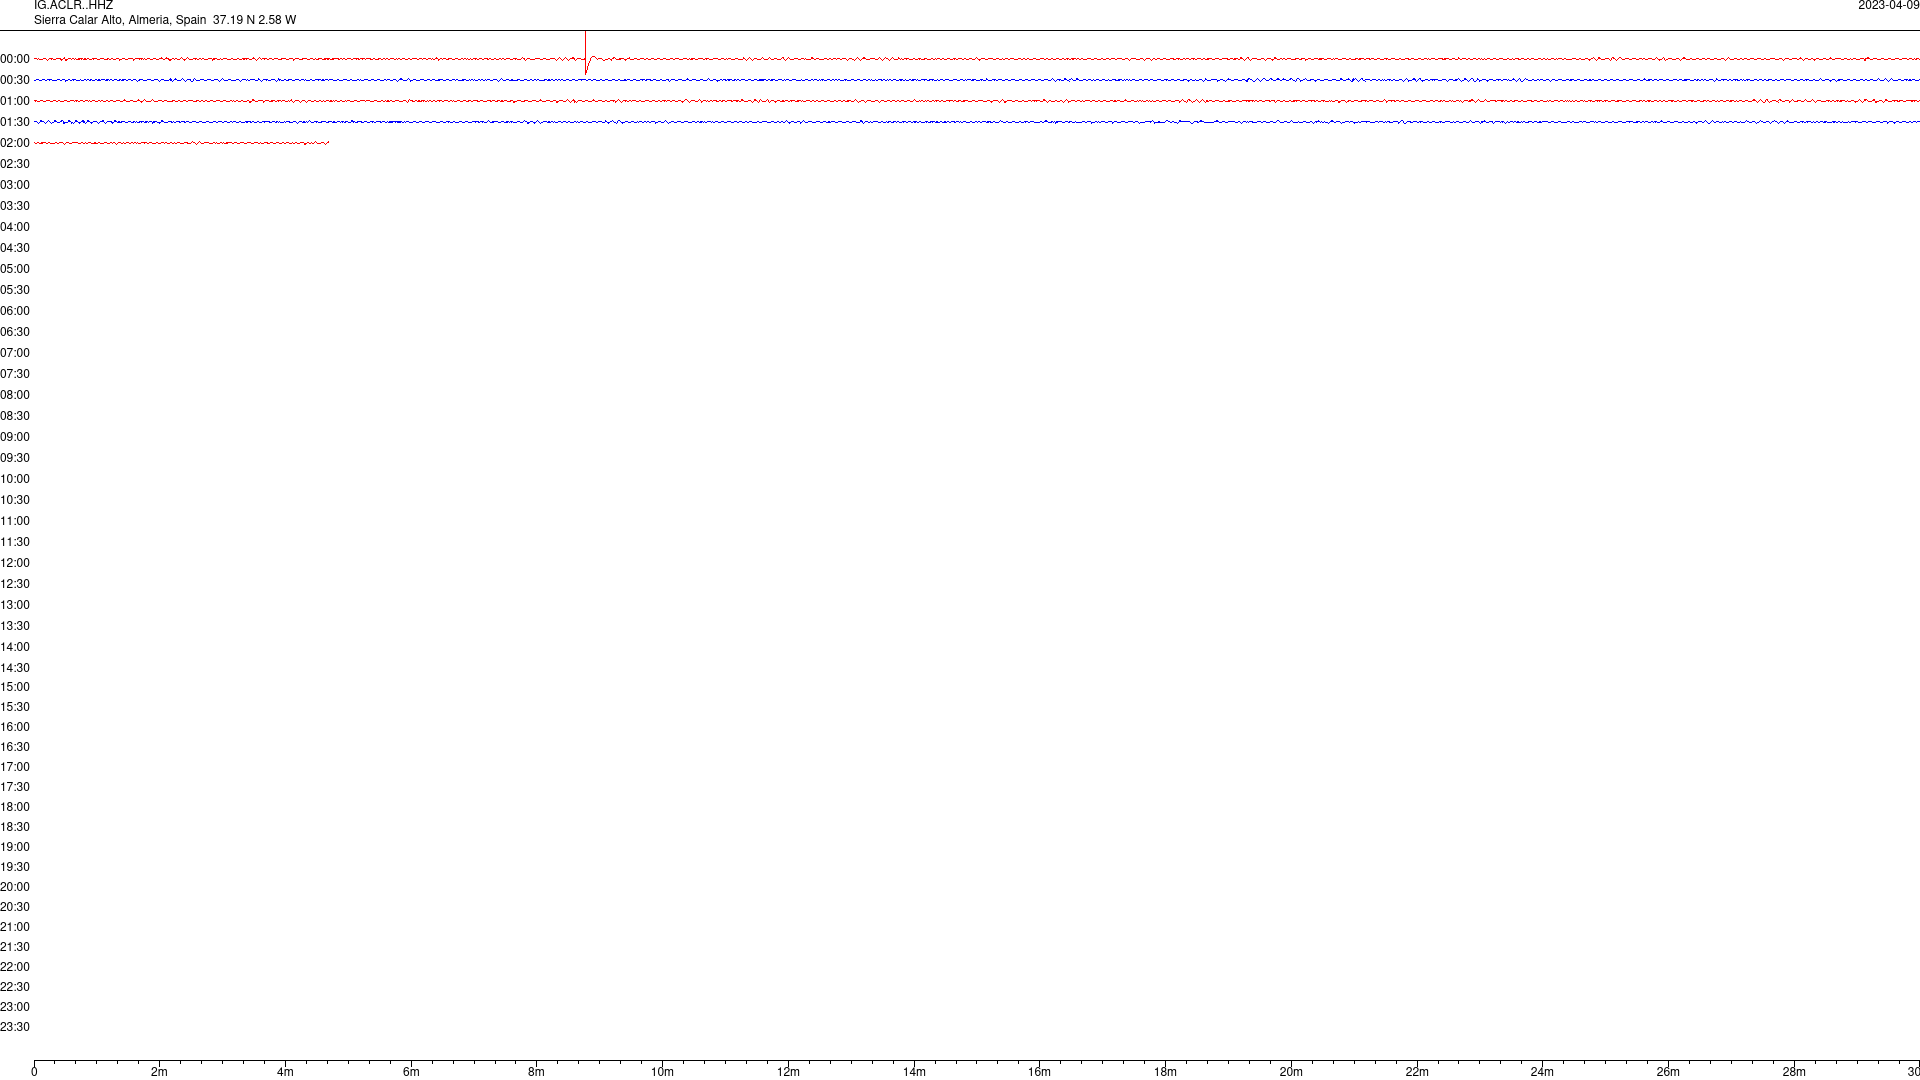The height and width of the screenshot is (1080, 1920).
Task: Select the 13:30 row time label
Action: [15, 626]
